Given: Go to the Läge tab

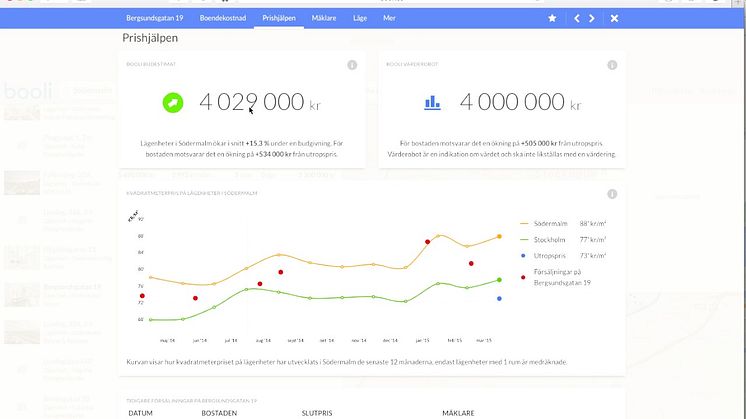Looking at the screenshot, I should coord(360,18).
